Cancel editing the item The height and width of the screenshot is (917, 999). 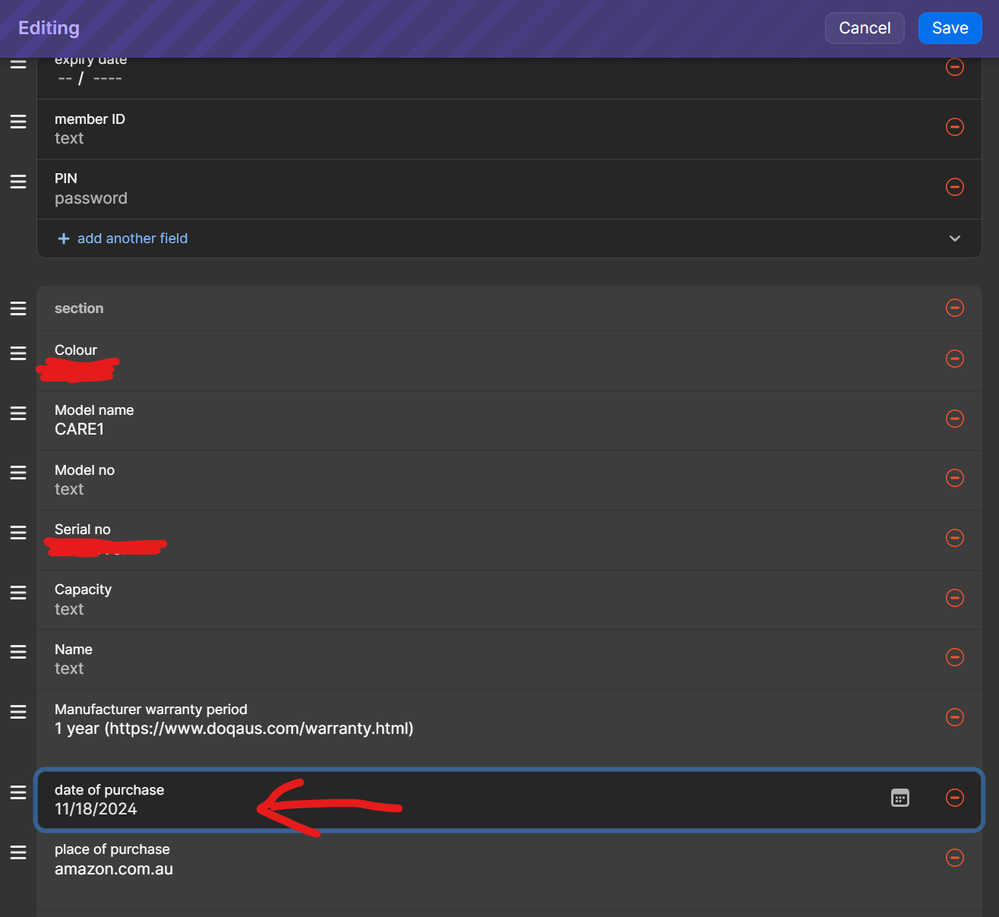[864, 28]
